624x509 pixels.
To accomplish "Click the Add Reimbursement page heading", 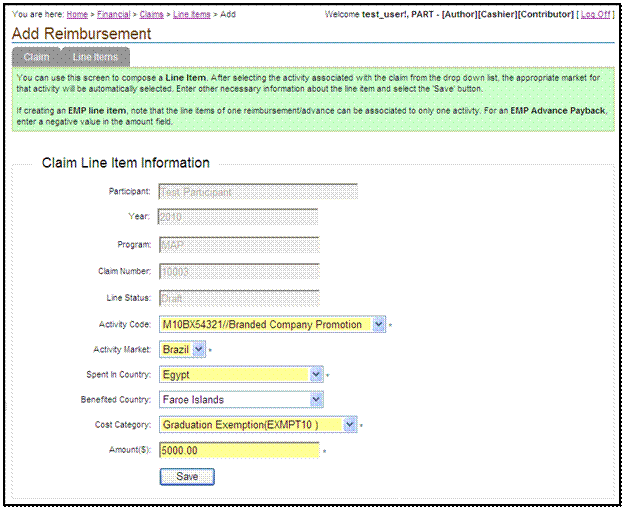I will 82,34.
